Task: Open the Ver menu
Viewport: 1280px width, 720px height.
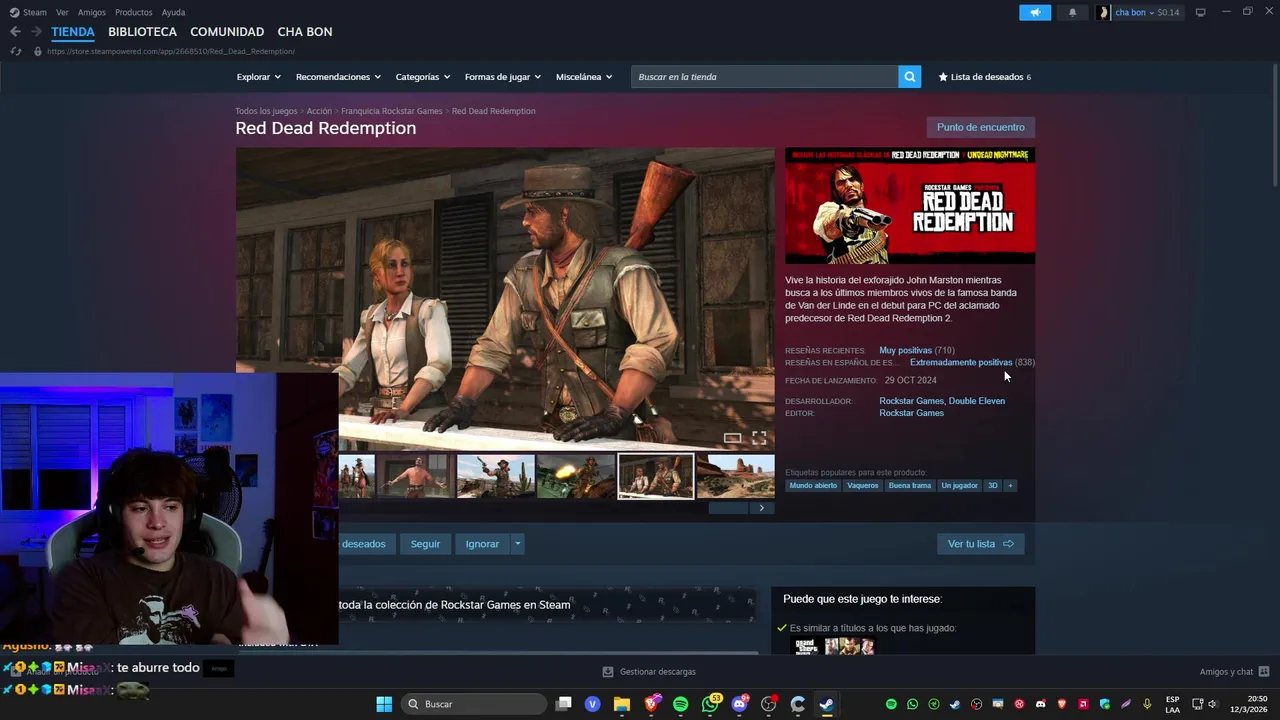Action: 62,12
